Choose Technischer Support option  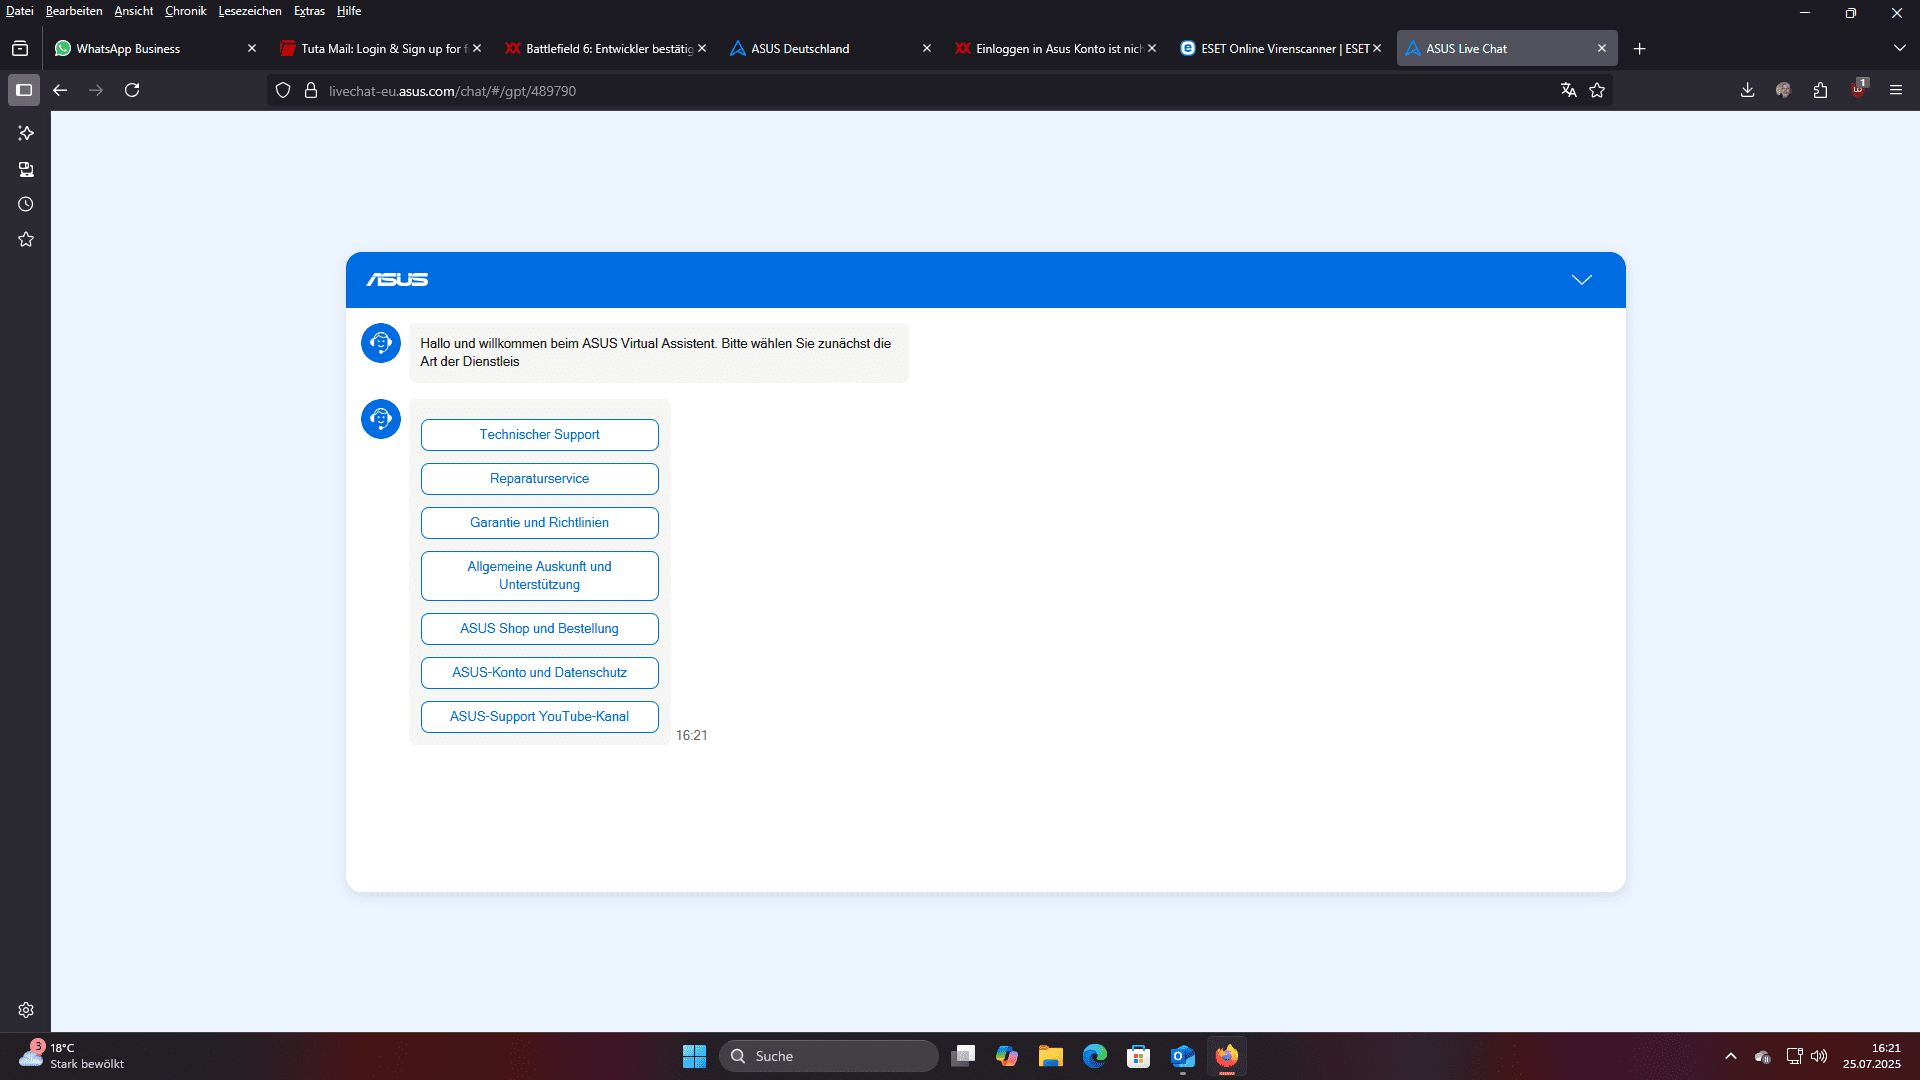pos(539,435)
